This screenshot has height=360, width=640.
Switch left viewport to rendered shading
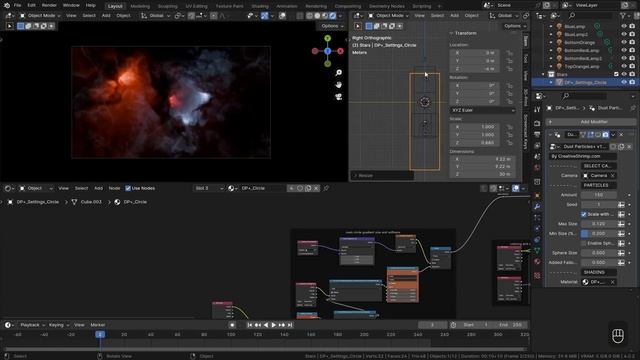click(332, 16)
